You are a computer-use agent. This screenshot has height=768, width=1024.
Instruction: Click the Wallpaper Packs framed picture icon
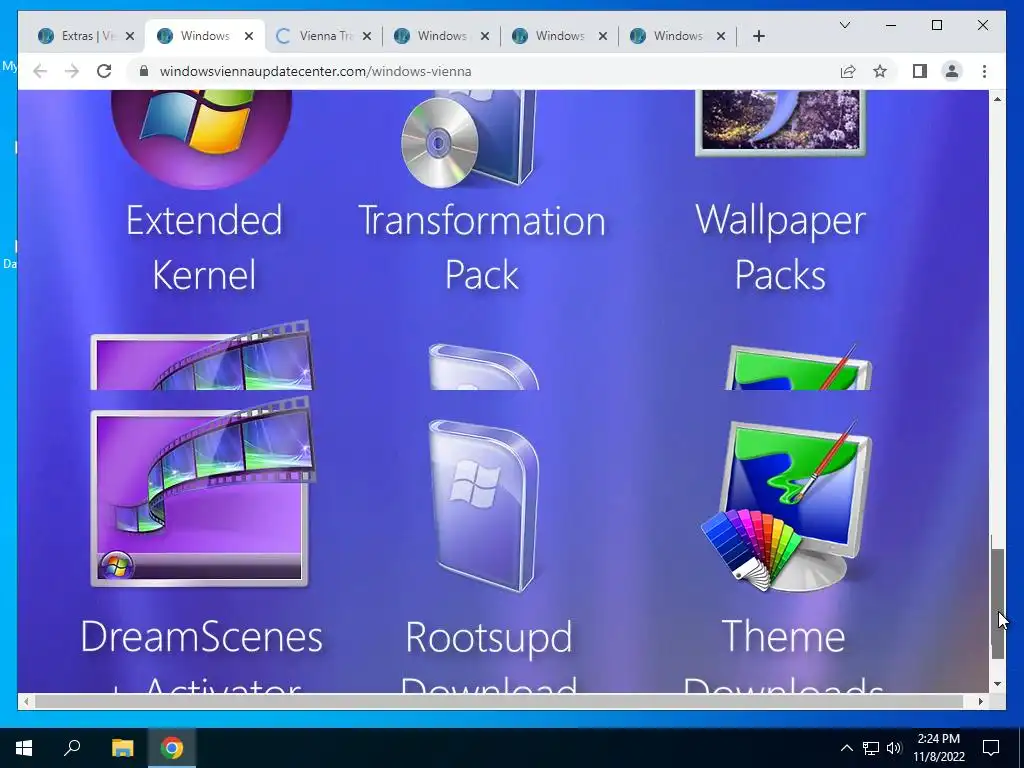pyautogui.click(x=780, y=123)
